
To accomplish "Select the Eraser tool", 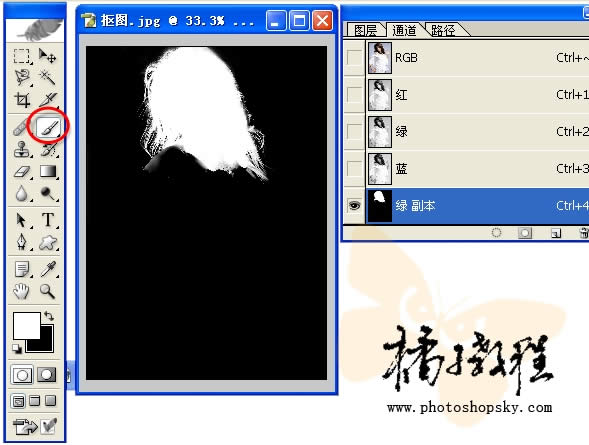I will point(21,172).
